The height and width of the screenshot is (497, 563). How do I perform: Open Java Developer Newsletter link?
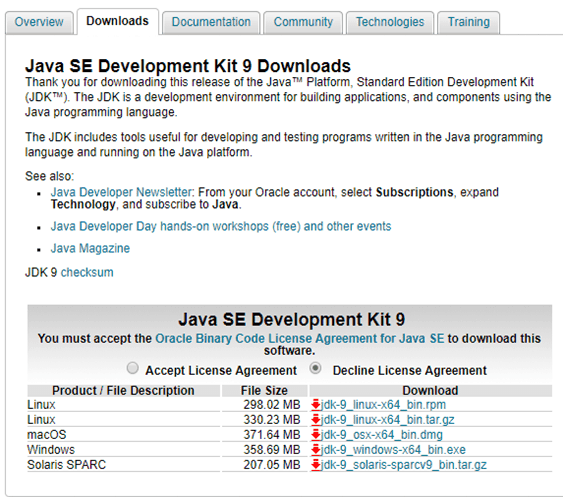pos(122,192)
